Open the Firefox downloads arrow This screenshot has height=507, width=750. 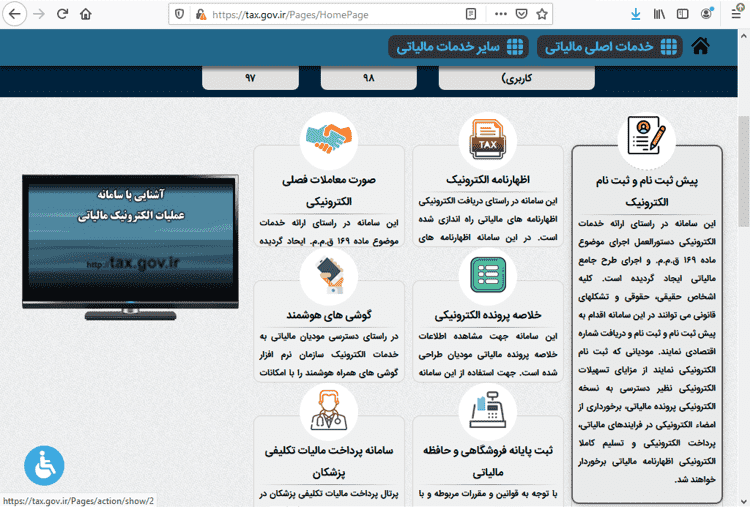pos(635,14)
